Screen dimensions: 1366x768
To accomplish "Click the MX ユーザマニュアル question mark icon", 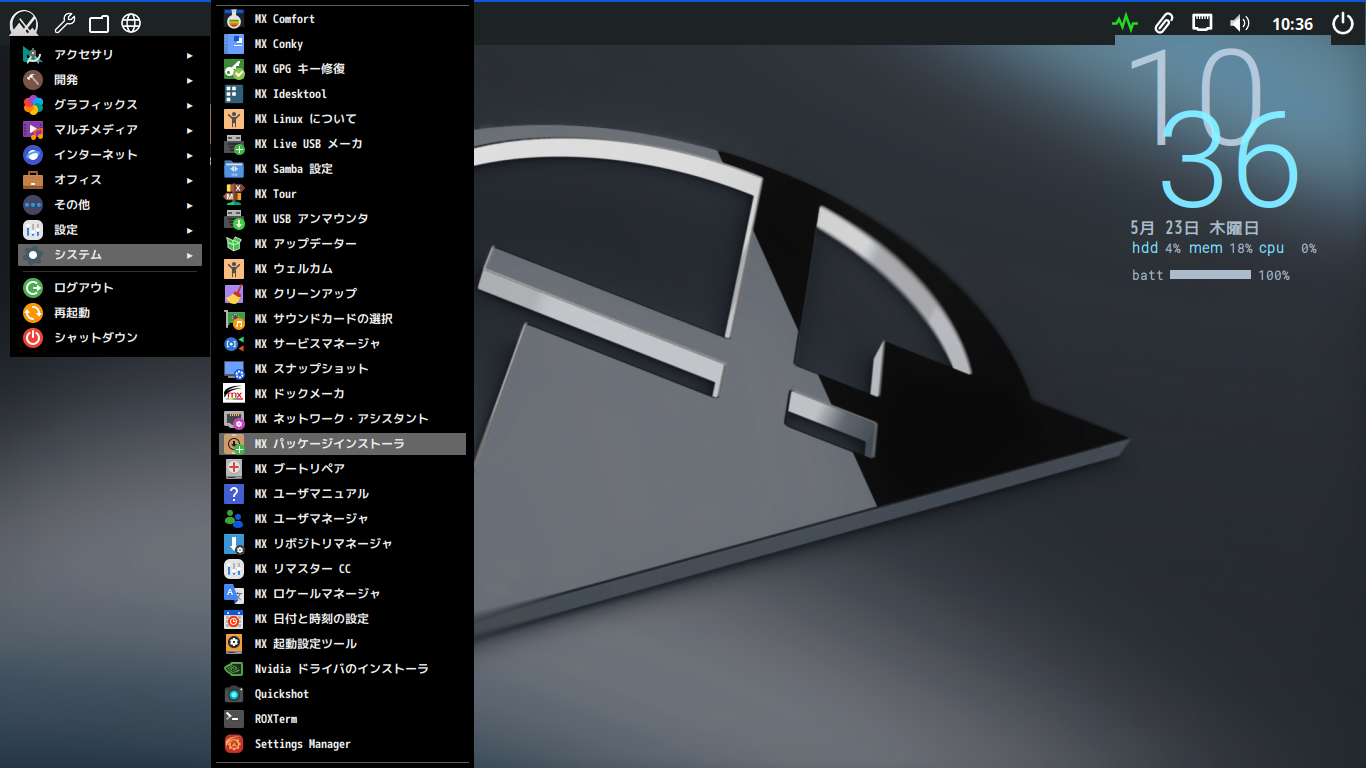I will point(234,494).
